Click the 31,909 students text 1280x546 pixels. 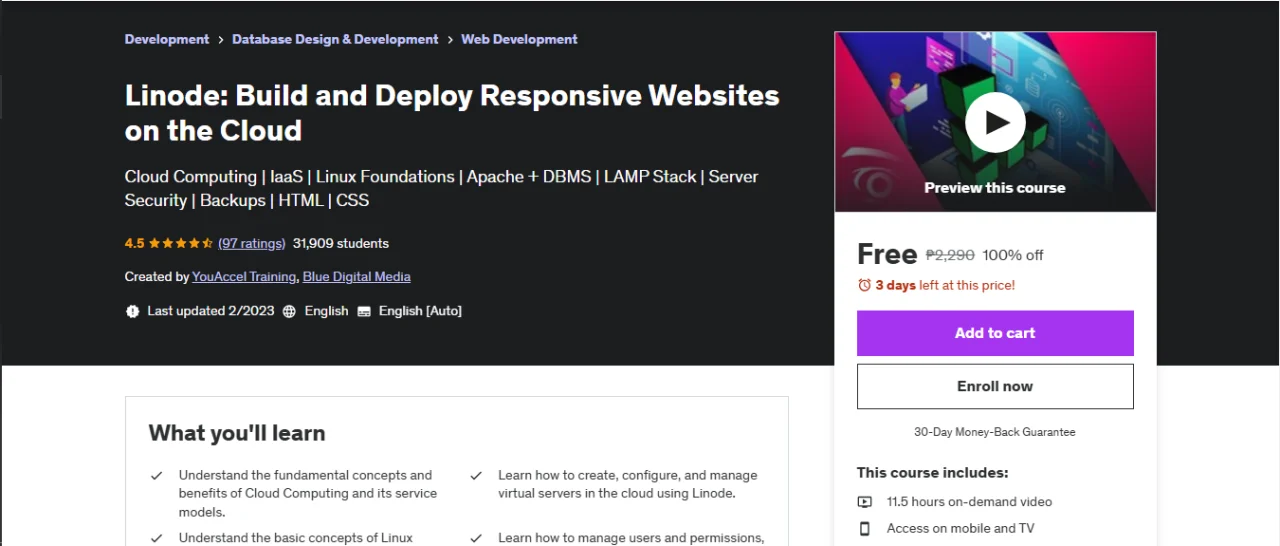coord(341,243)
